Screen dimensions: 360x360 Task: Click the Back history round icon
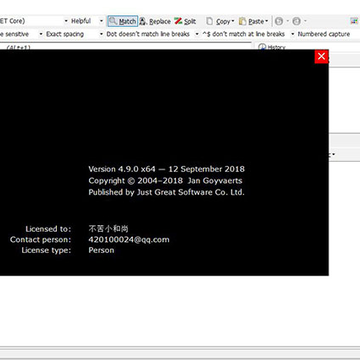coord(279,21)
